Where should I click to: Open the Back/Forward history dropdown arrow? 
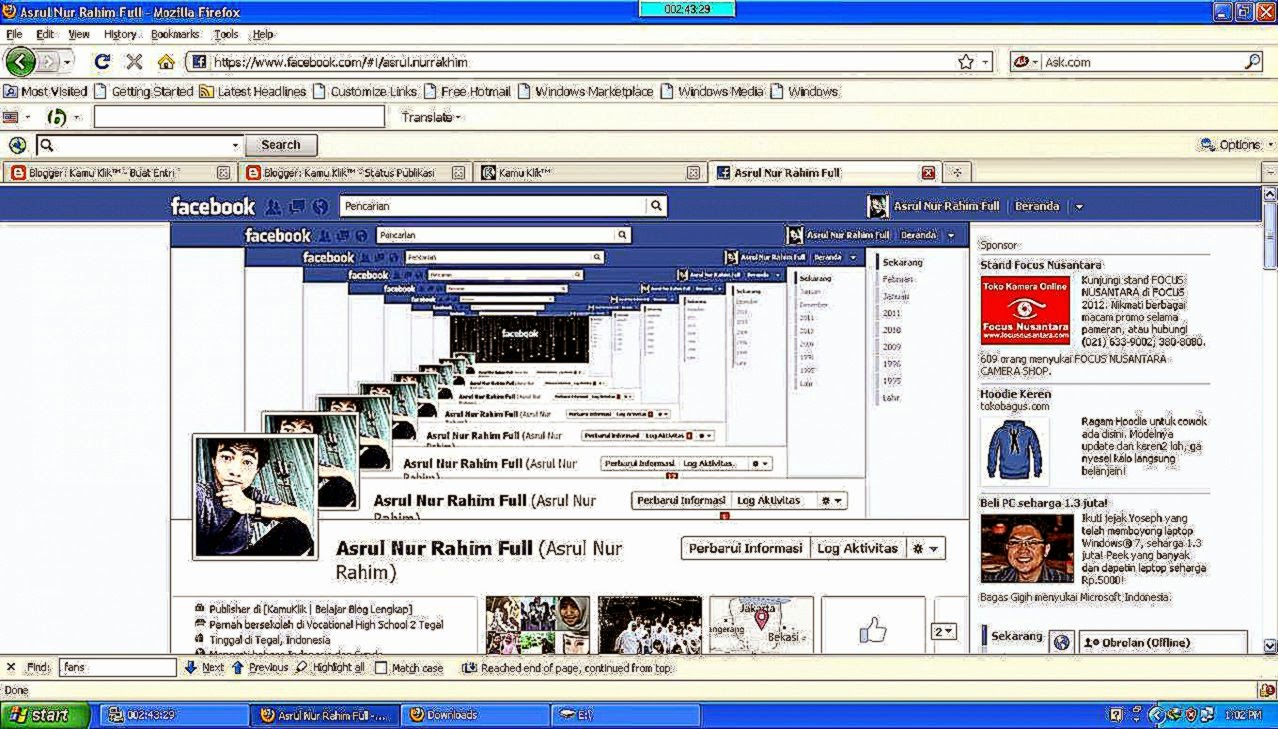[68, 62]
